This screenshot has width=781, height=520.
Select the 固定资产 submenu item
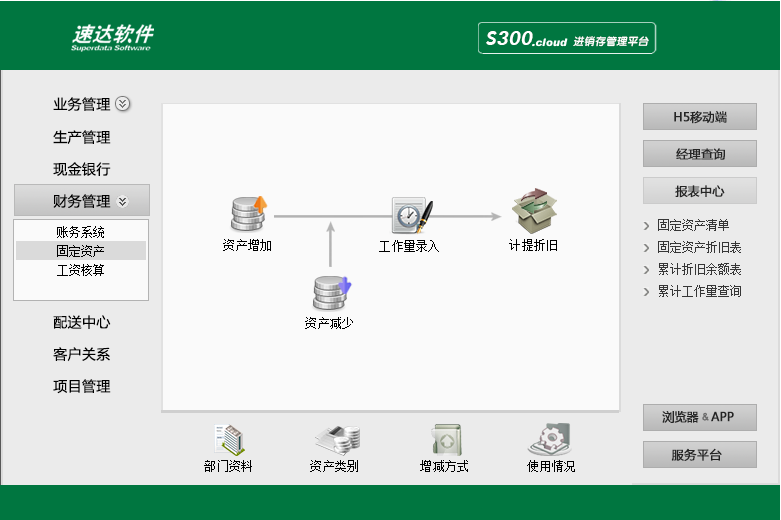[x=81, y=251]
